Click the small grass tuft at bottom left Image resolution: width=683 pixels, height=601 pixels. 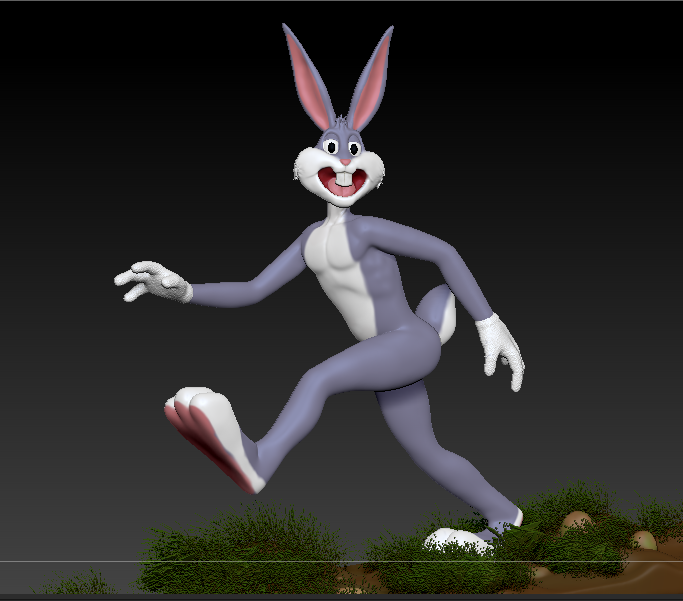(82, 584)
